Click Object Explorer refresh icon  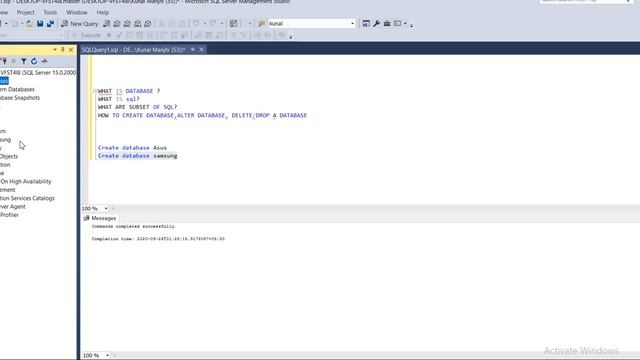click(34, 61)
